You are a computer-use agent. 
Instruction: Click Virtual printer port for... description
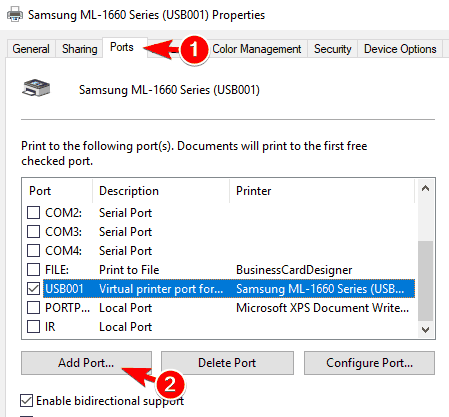click(x=161, y=289)
